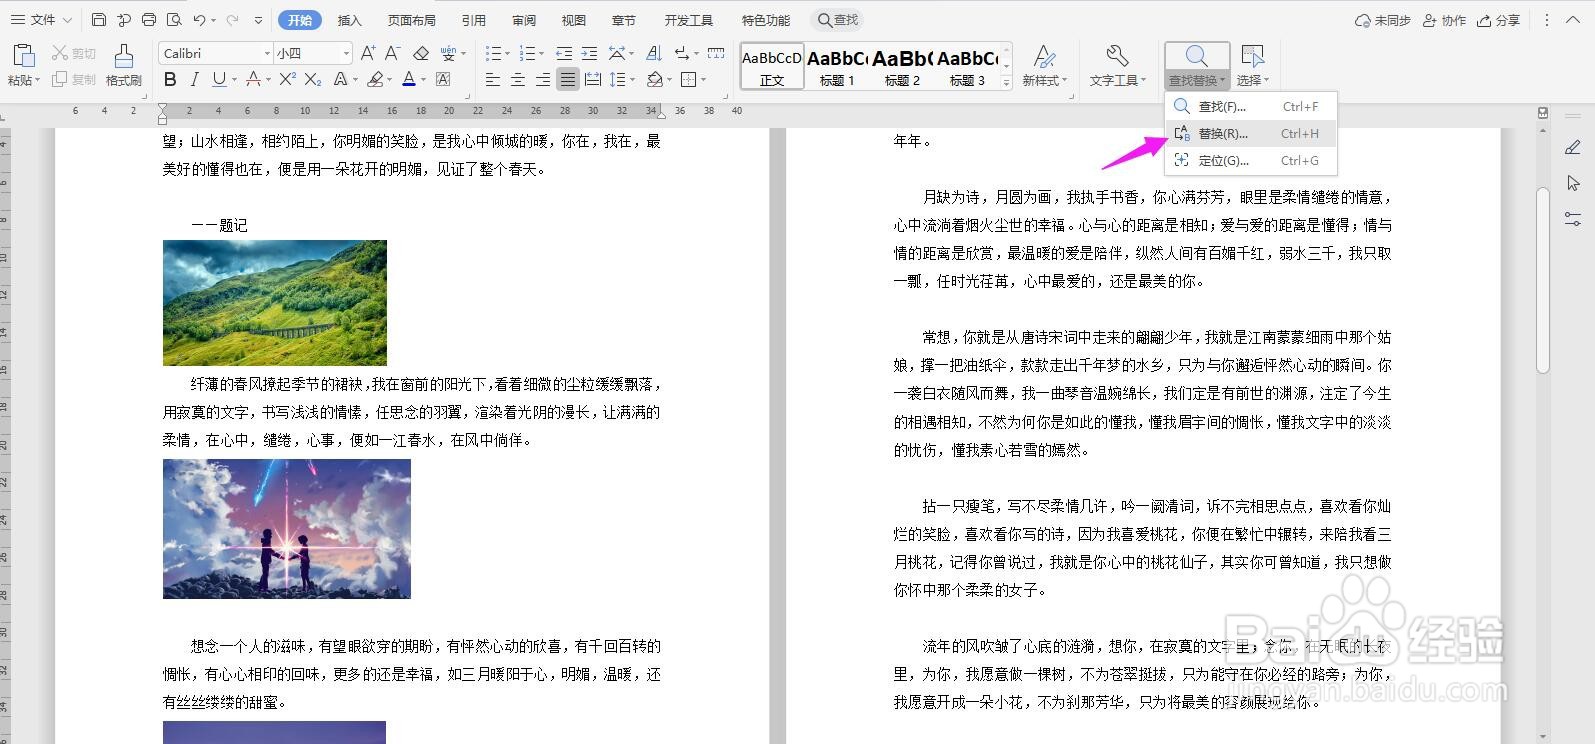This screenshot has height=744, width=1595.
Task: Apply the Heading 2 (标题 2) style
Action: click(902, 67)
